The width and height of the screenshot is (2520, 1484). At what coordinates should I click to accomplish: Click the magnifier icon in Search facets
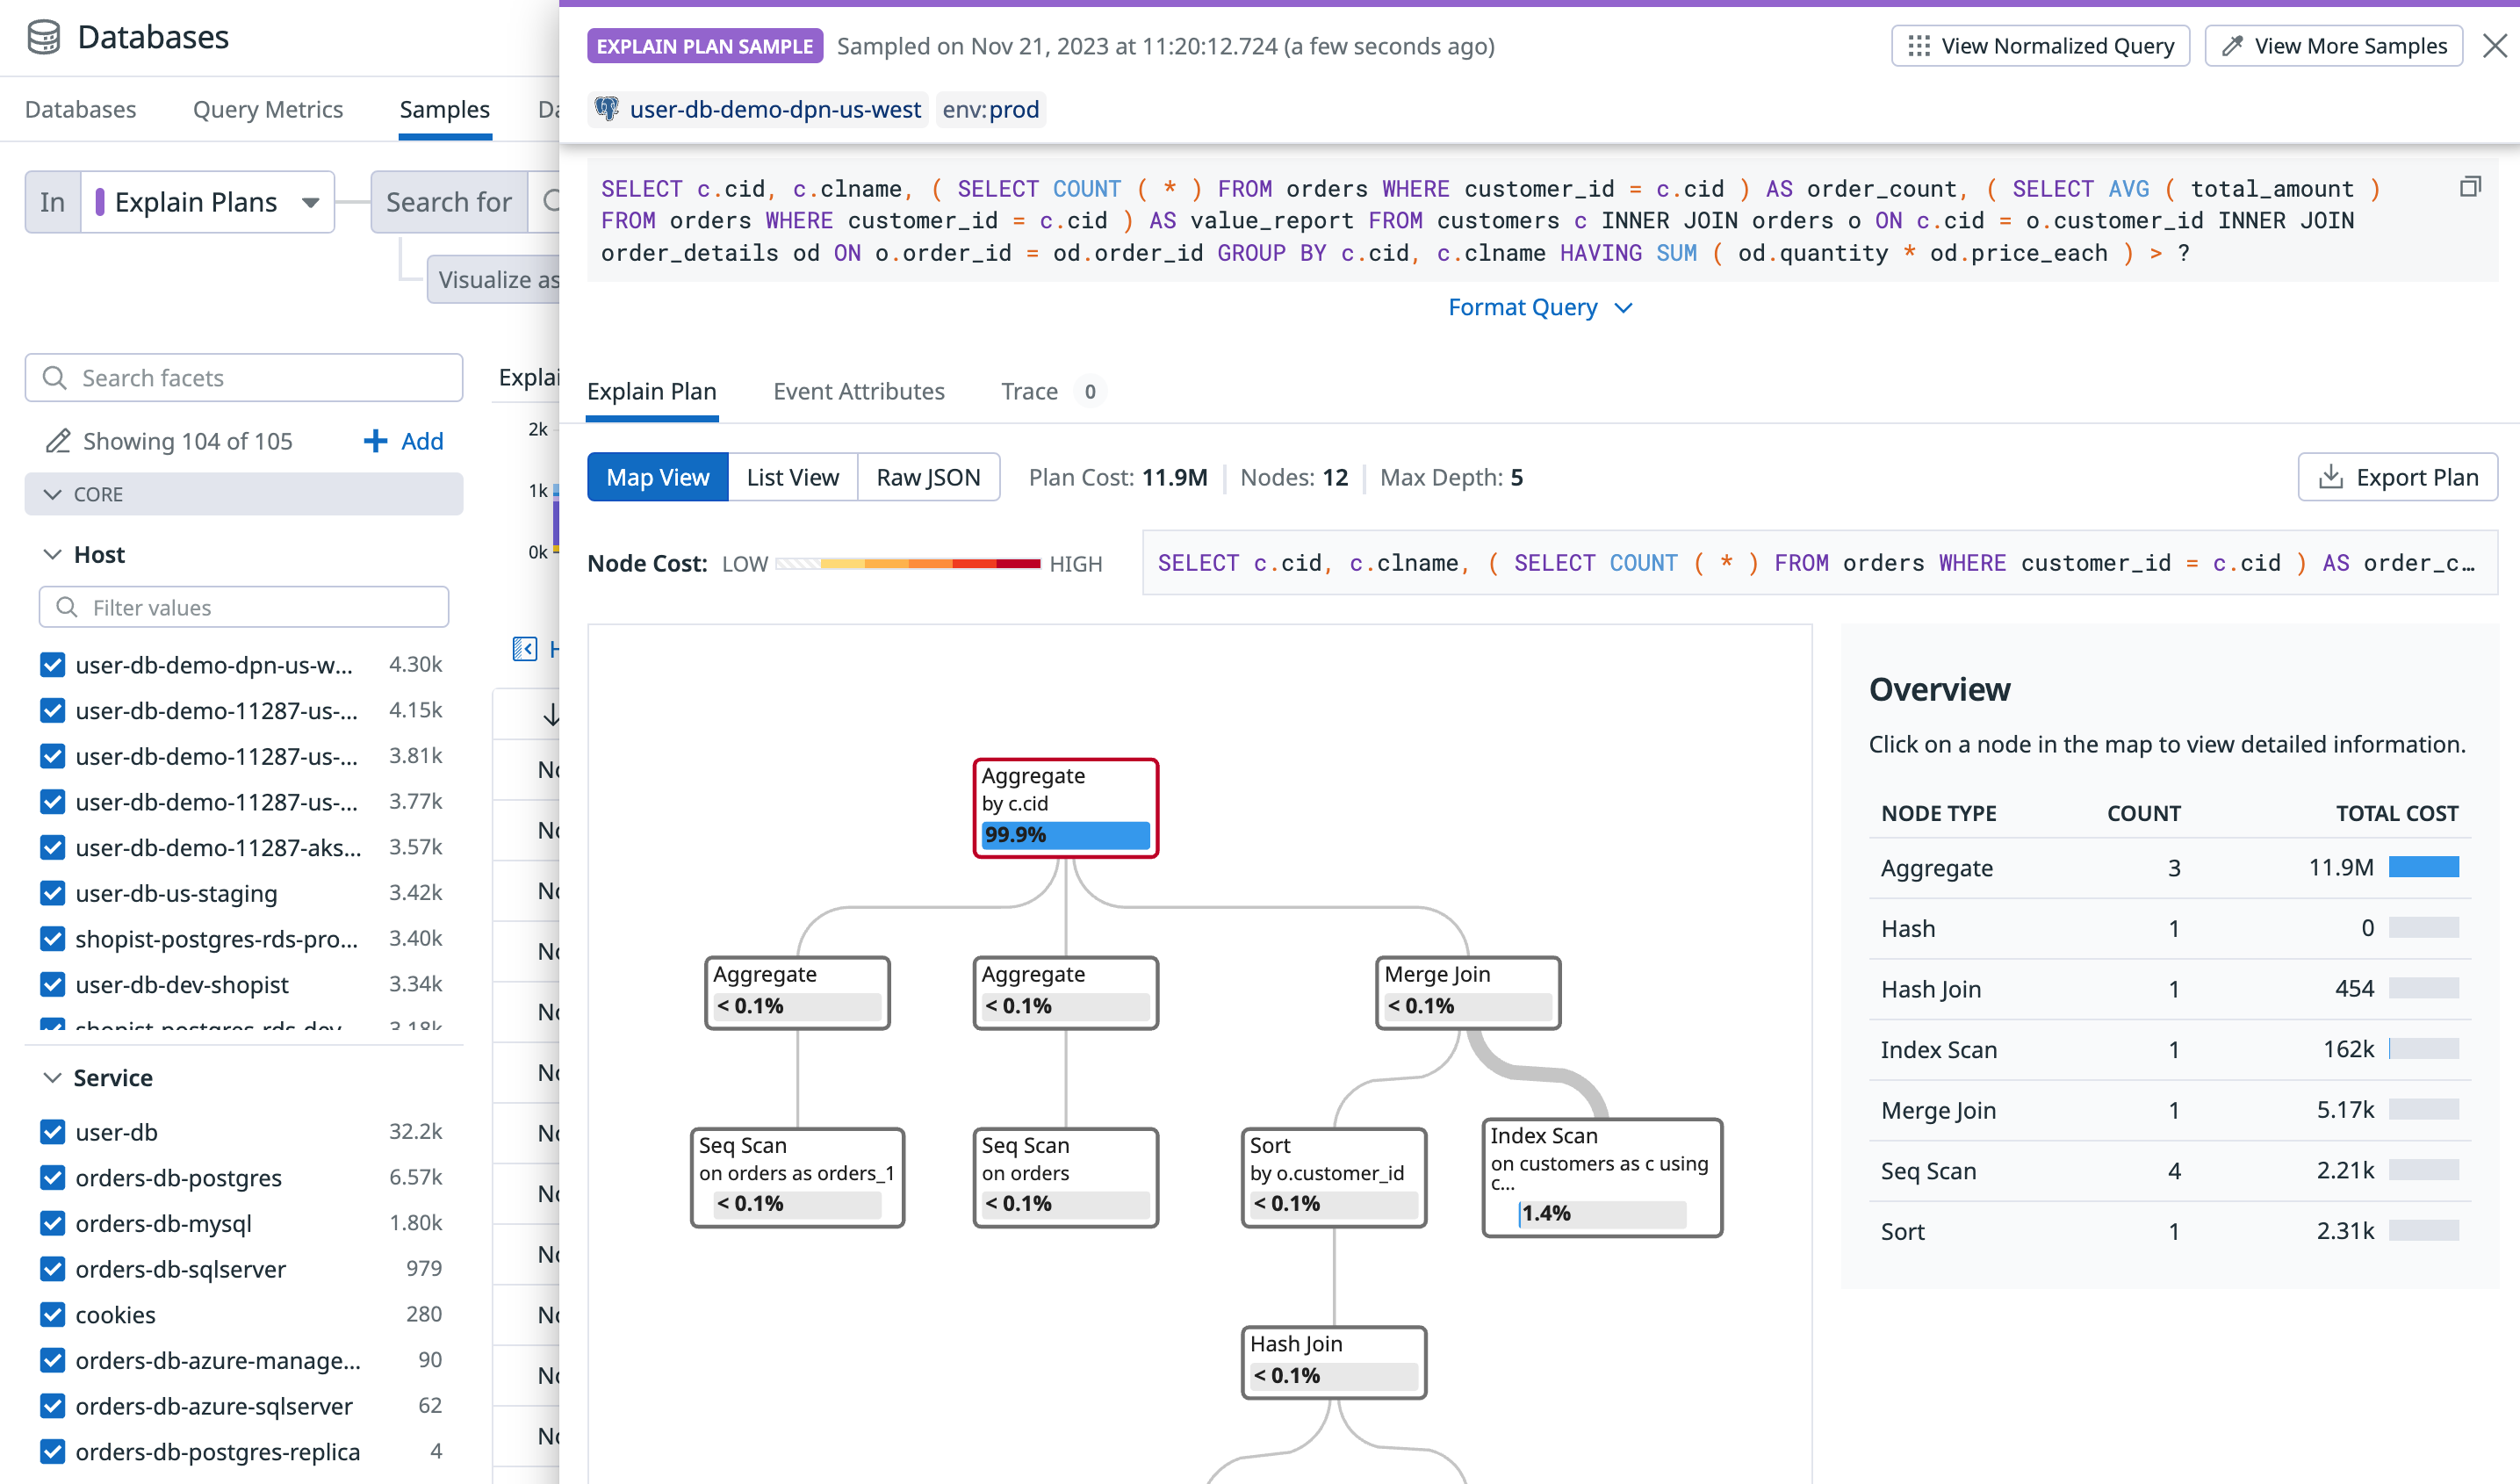click(55, 378)
